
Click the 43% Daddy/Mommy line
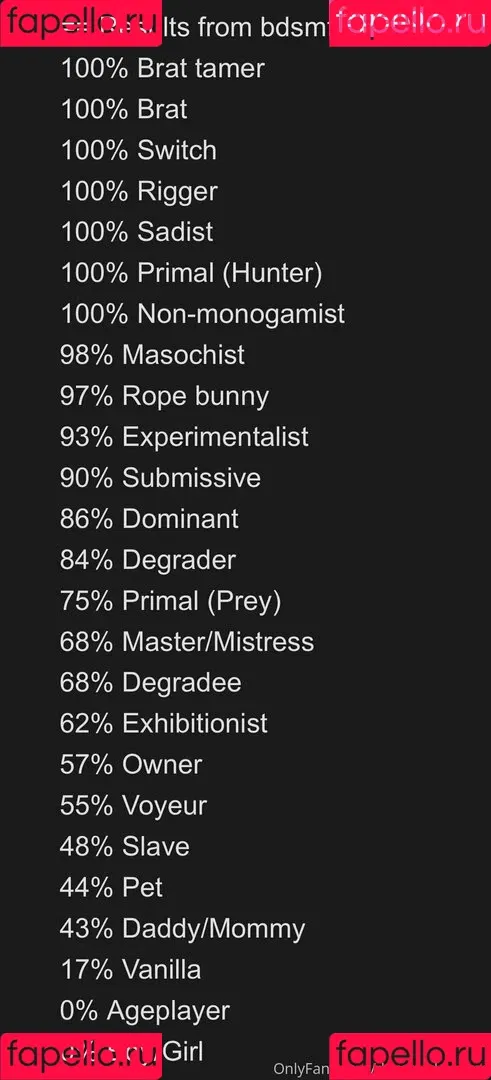(x=182, y=930)
